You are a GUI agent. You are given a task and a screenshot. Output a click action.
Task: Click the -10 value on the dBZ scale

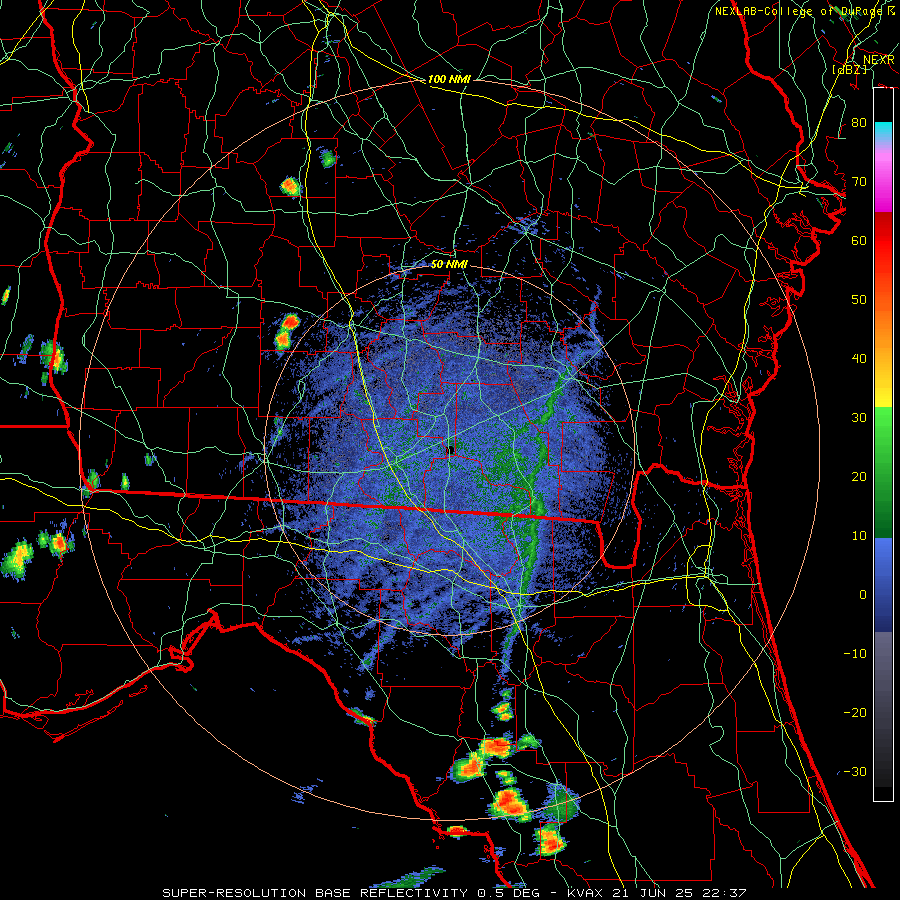click(855, 654)
